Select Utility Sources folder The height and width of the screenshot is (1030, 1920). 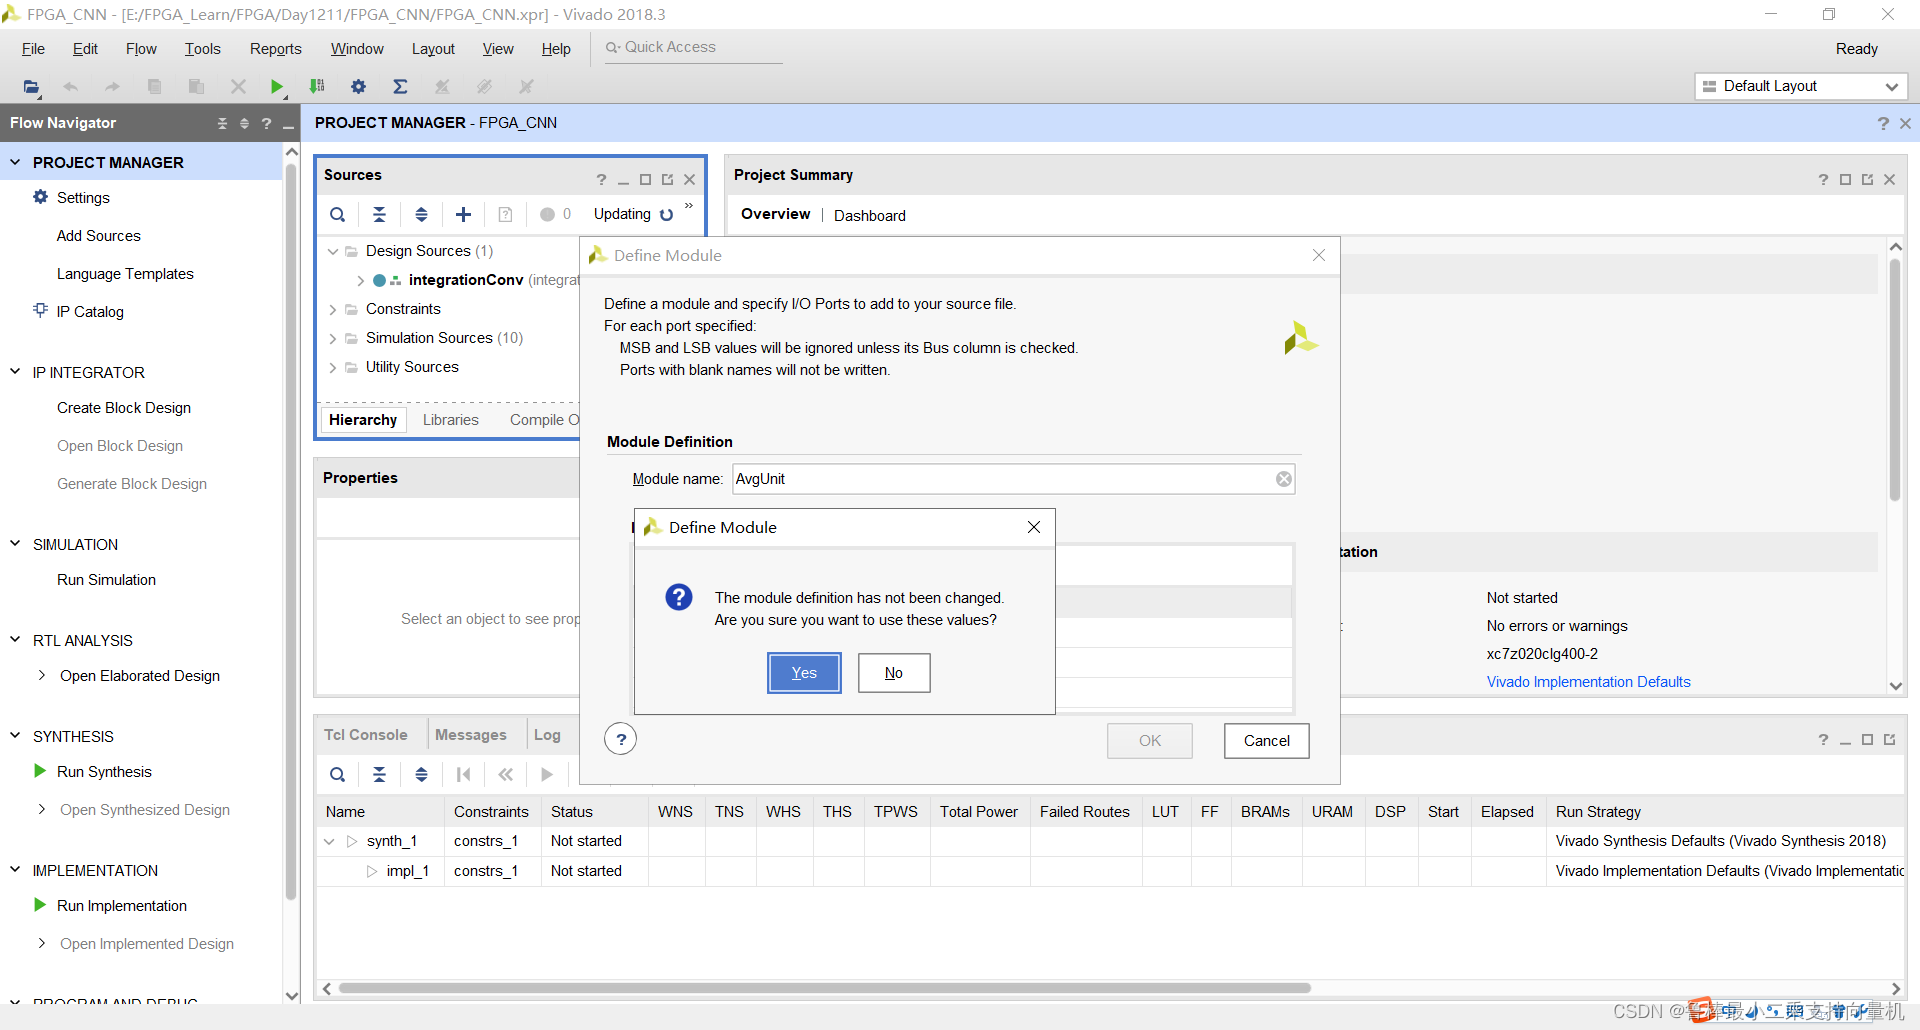tap(411, 367)
